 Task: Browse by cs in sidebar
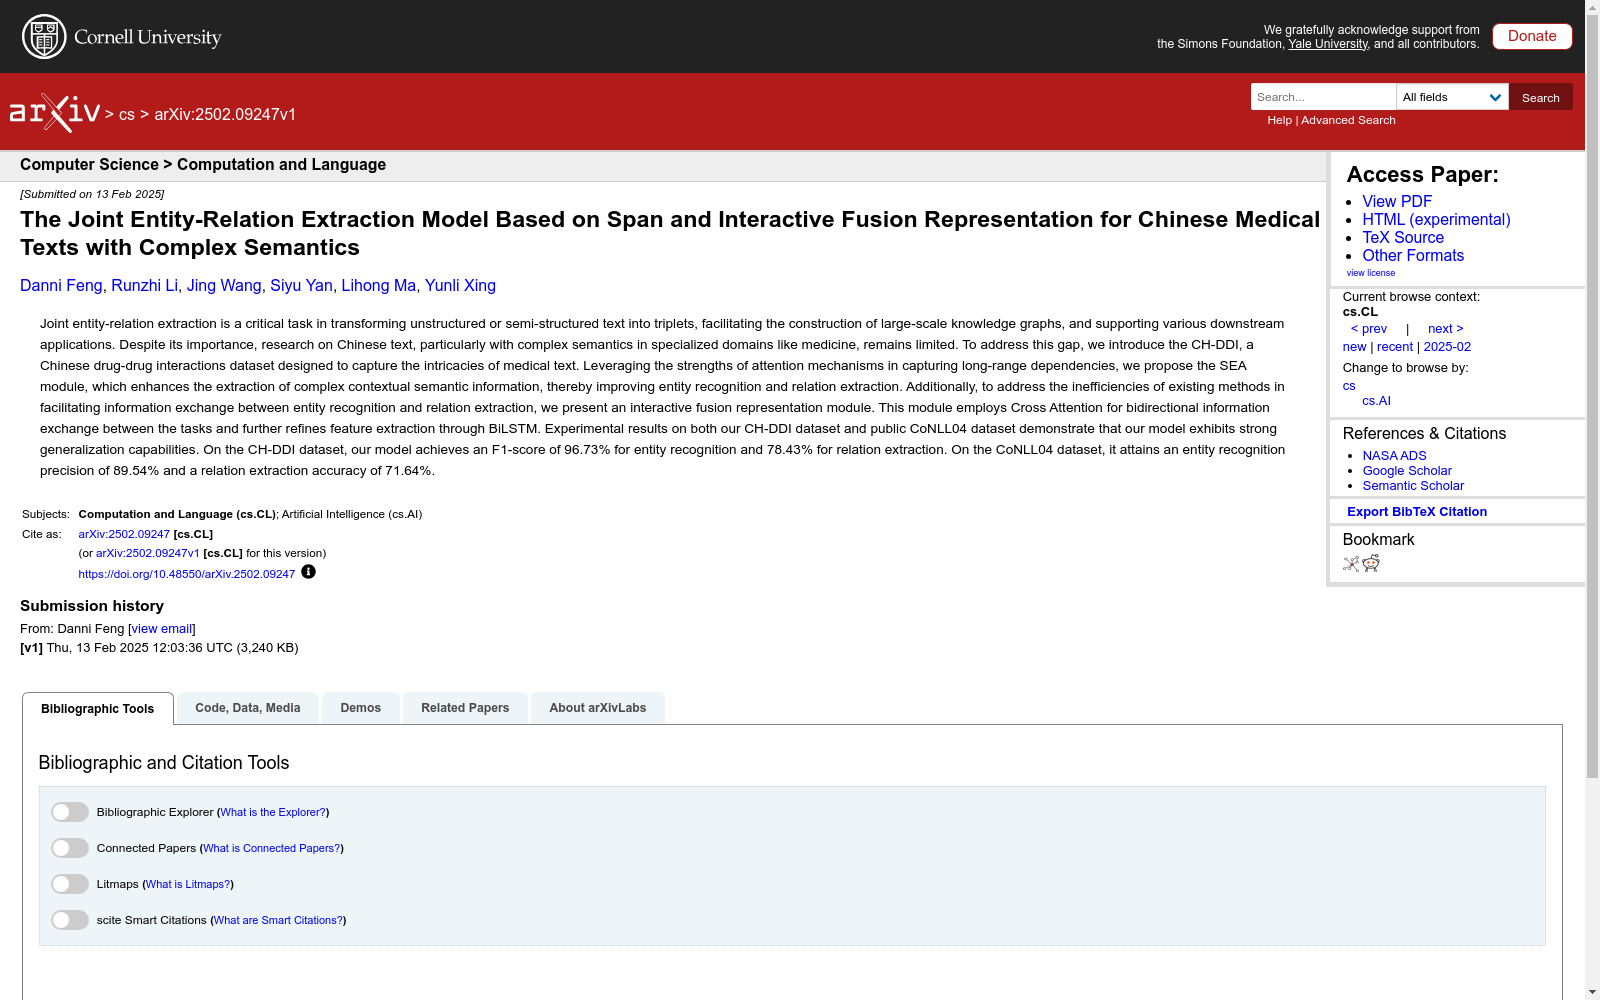tap(1349, 386)
